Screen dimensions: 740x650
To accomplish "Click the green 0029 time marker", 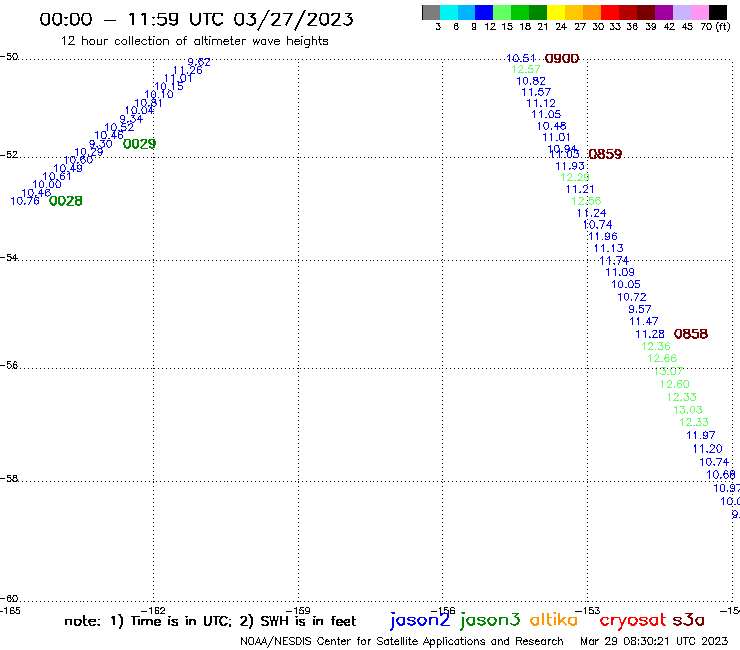I will click(x=139, y=144).
